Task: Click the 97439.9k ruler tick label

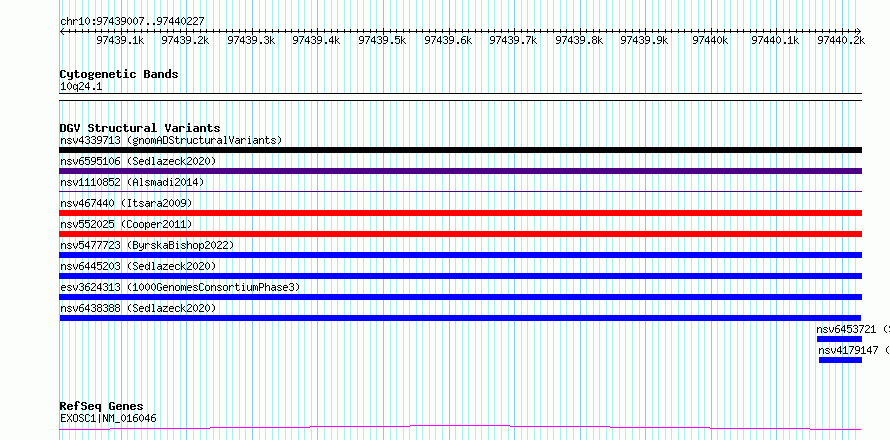Action: click(x=645, y=40)
